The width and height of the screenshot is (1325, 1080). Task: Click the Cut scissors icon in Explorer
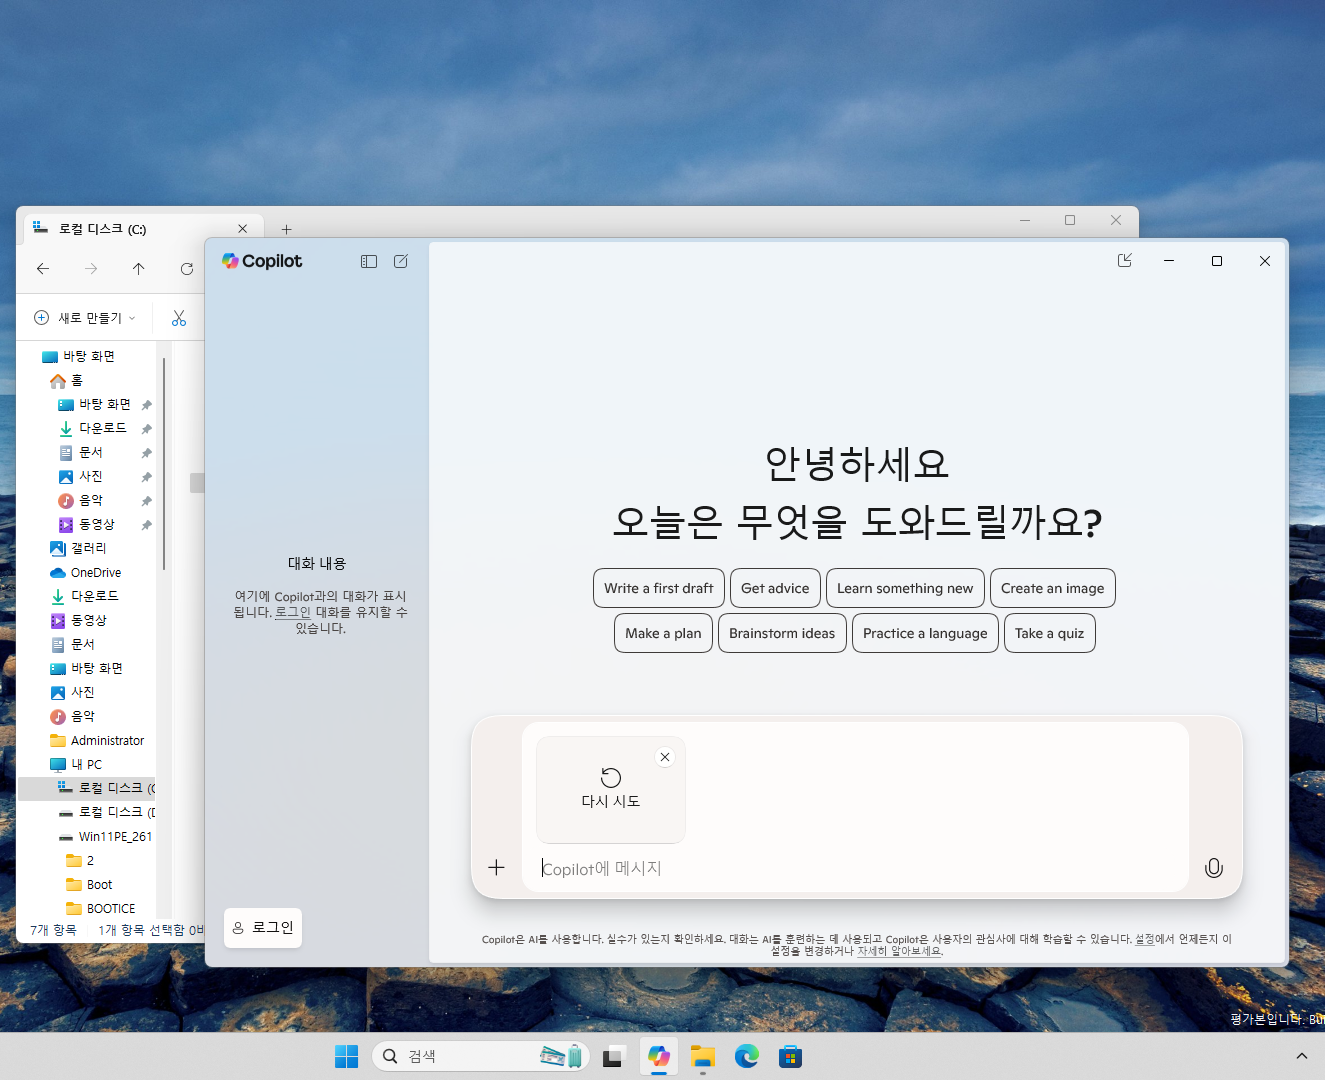click(179, 318)
